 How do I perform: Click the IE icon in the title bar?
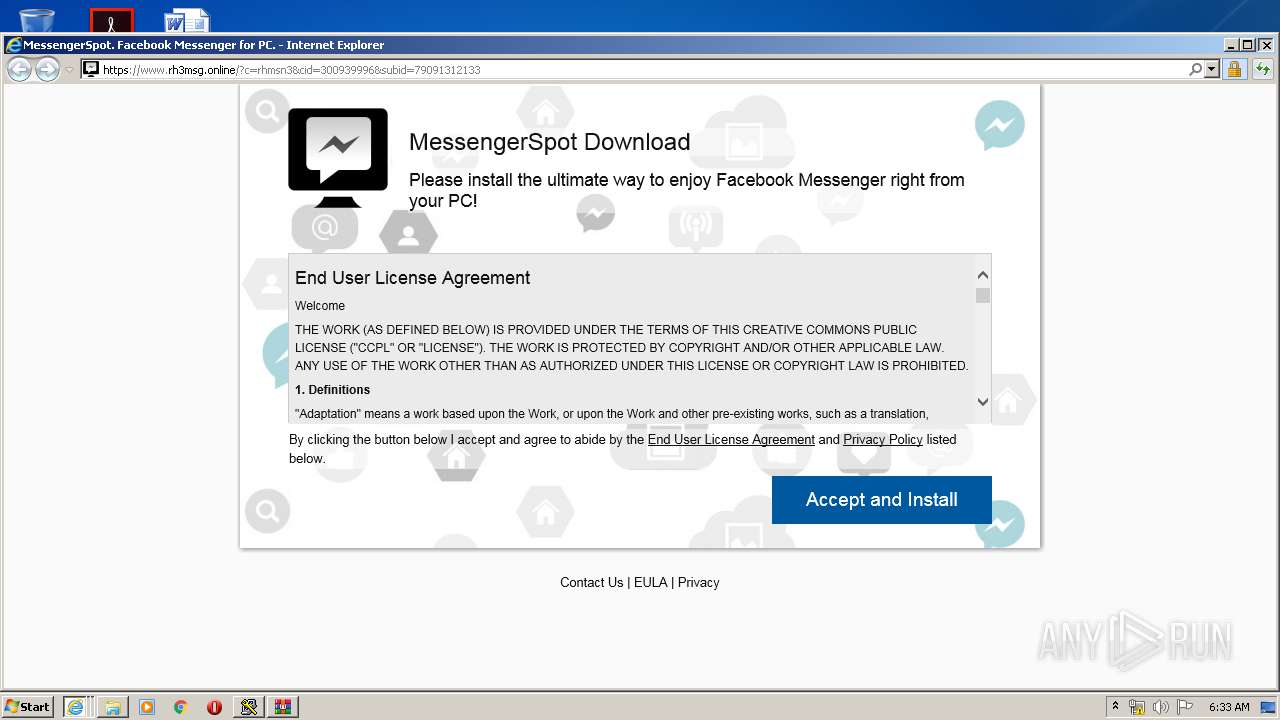click(x=14, y=45)
